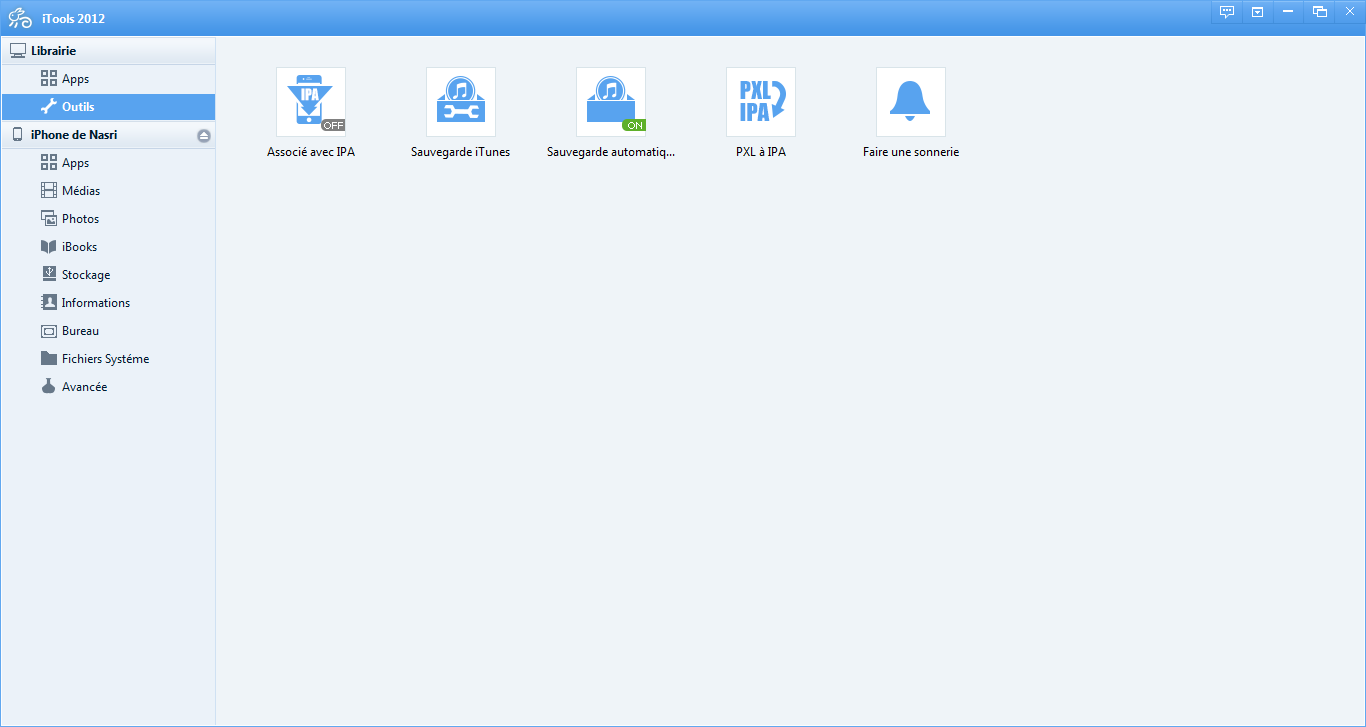Open the iBooks section

coord(108,247)
